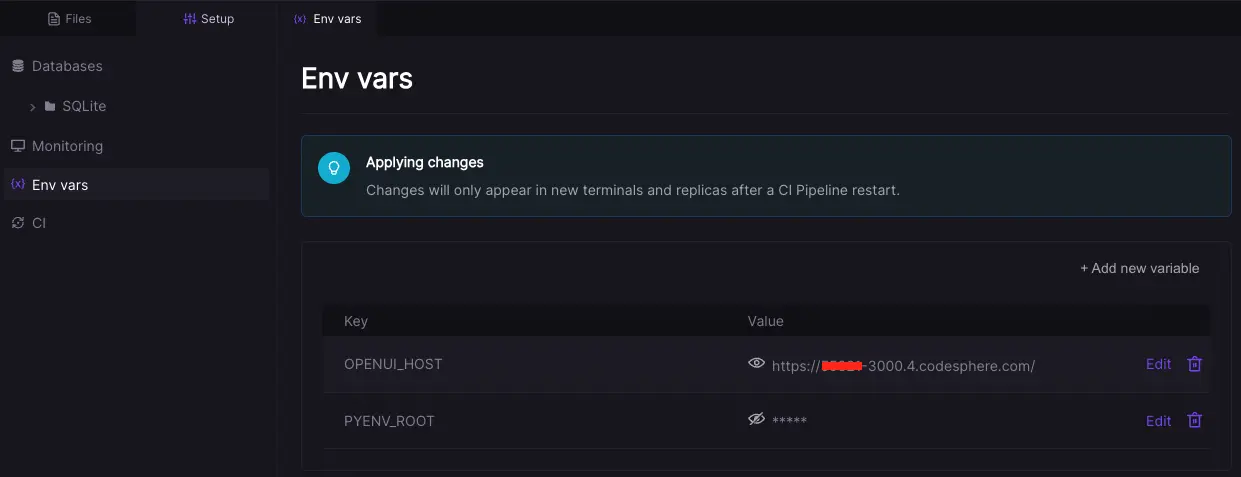Click the SQLite folder icon
This screenshot has height=477, width=1241.
tap(50, 106)
